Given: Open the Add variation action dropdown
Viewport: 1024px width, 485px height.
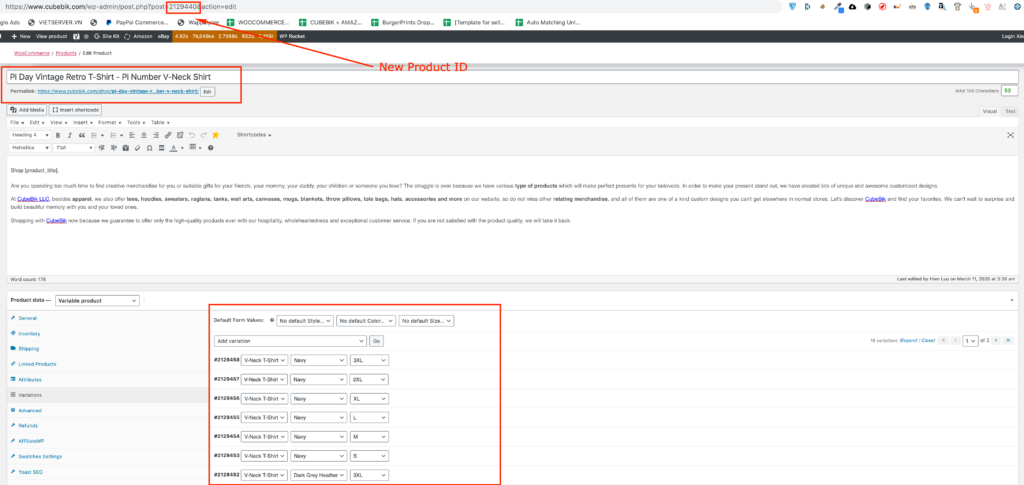Looking at the screenshot, I should 290,341.
